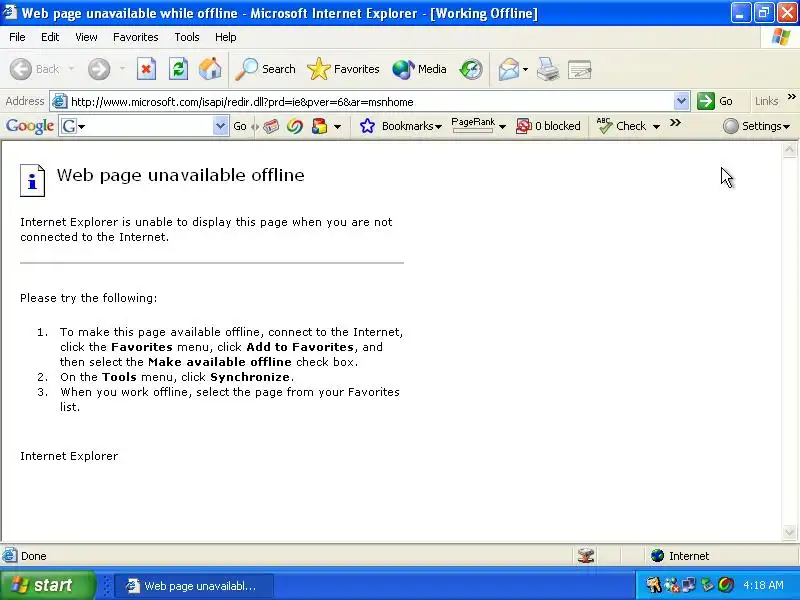This screenshot has height=600, width=800.
Task: Click Google toolbar swirl icon
Action: click(295, 126)
